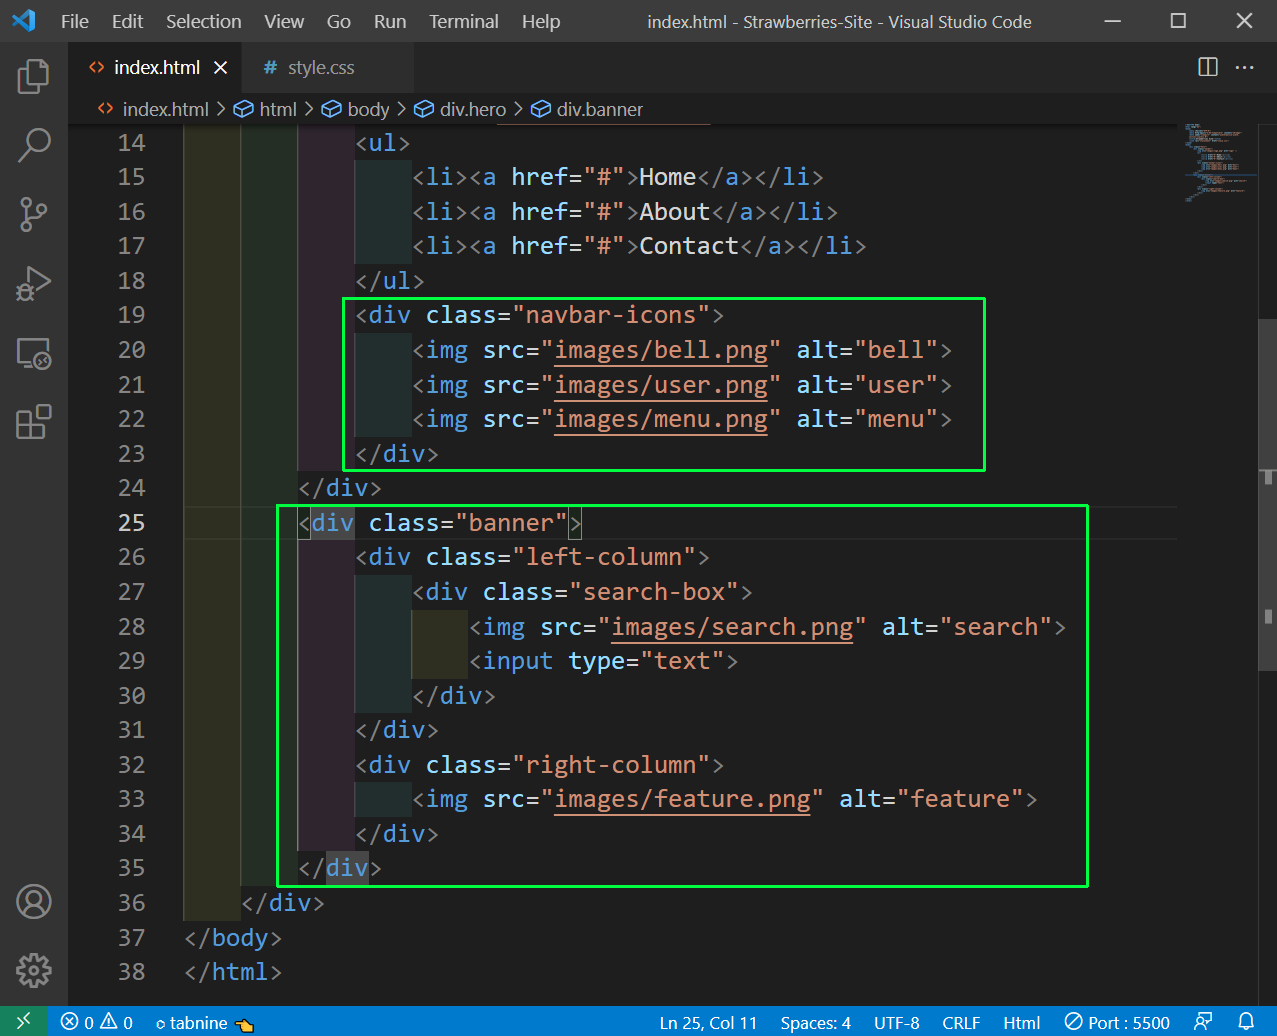Select div.banner in the breadcrumb
Viewport: 1277px width, 1036px height.
click(x=599, y=109)
